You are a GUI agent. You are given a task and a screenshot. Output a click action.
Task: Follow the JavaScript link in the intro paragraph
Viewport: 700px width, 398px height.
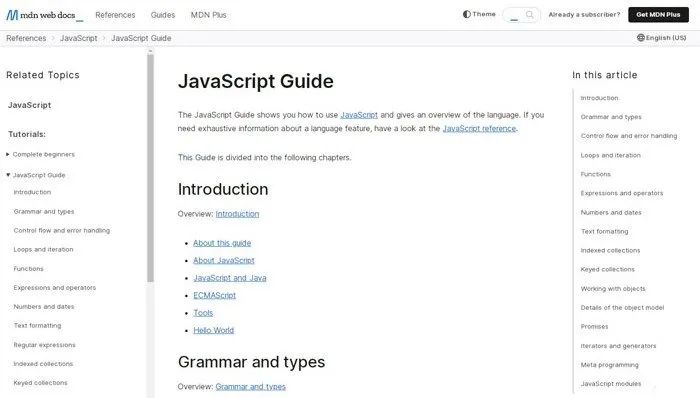[x=359, y=115]
